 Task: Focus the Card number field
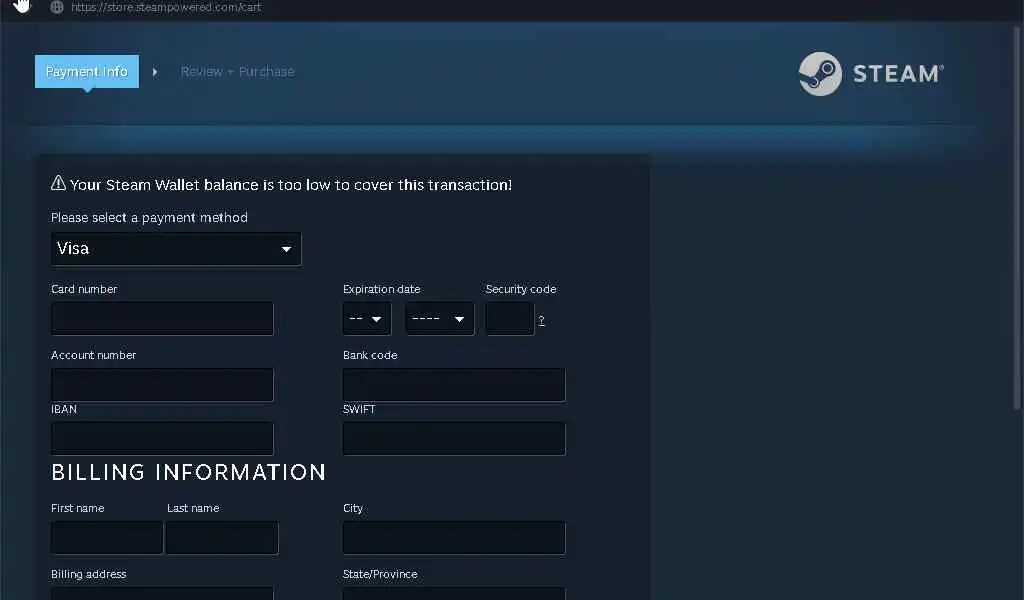point(162,319)
